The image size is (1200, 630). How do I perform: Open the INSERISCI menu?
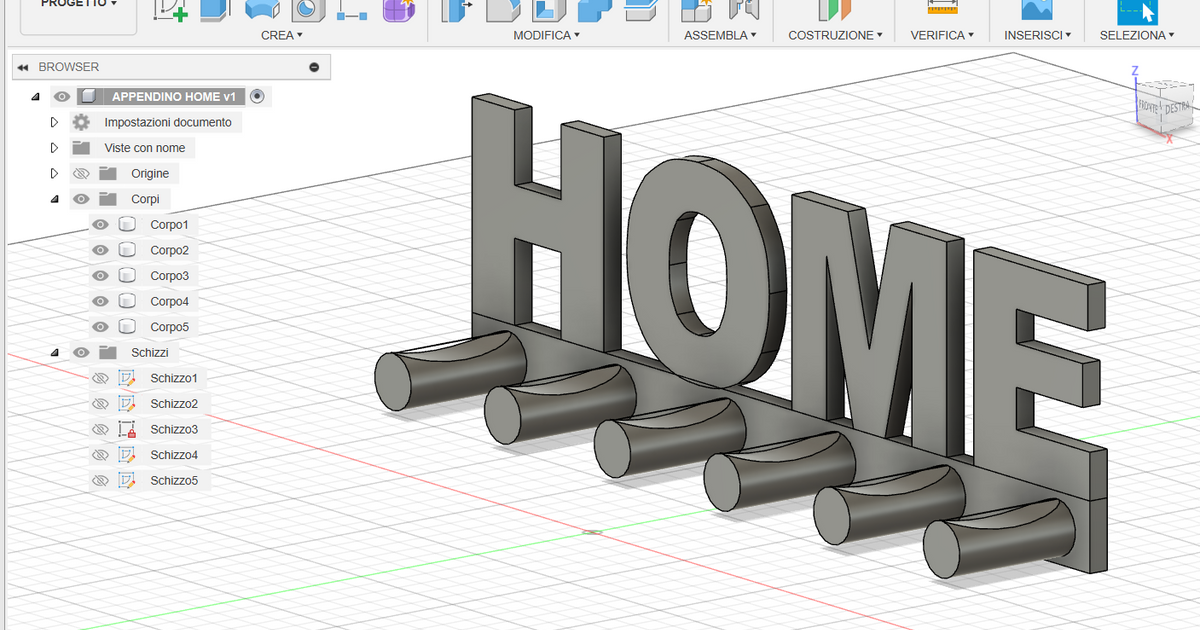tap(1038, 35)
